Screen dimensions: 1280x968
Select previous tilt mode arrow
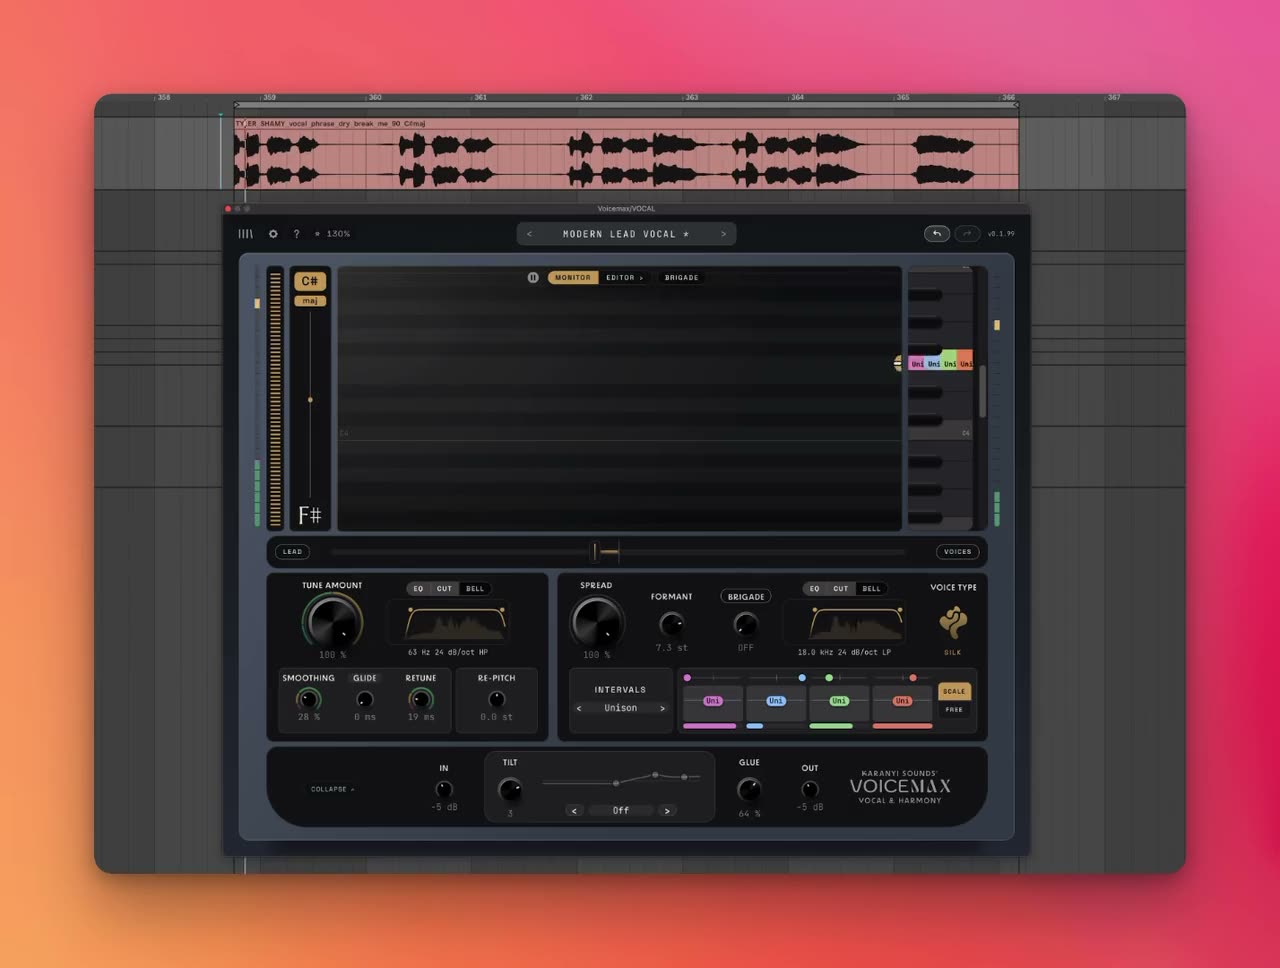574,810
